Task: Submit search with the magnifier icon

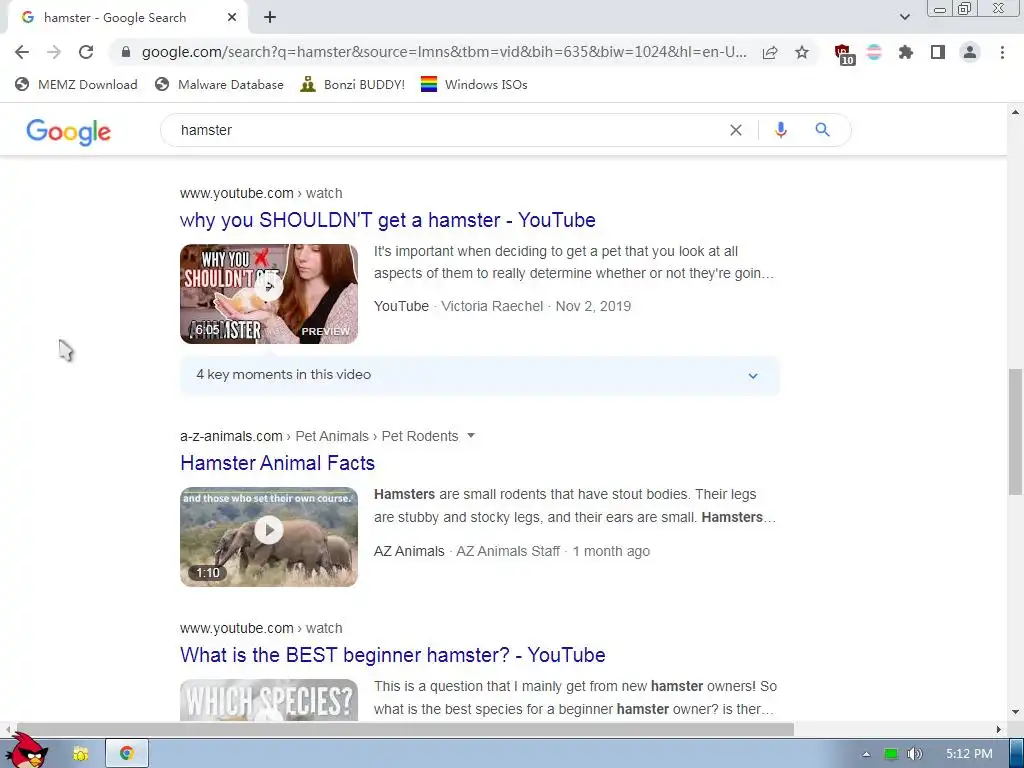Action: (822, 130)
